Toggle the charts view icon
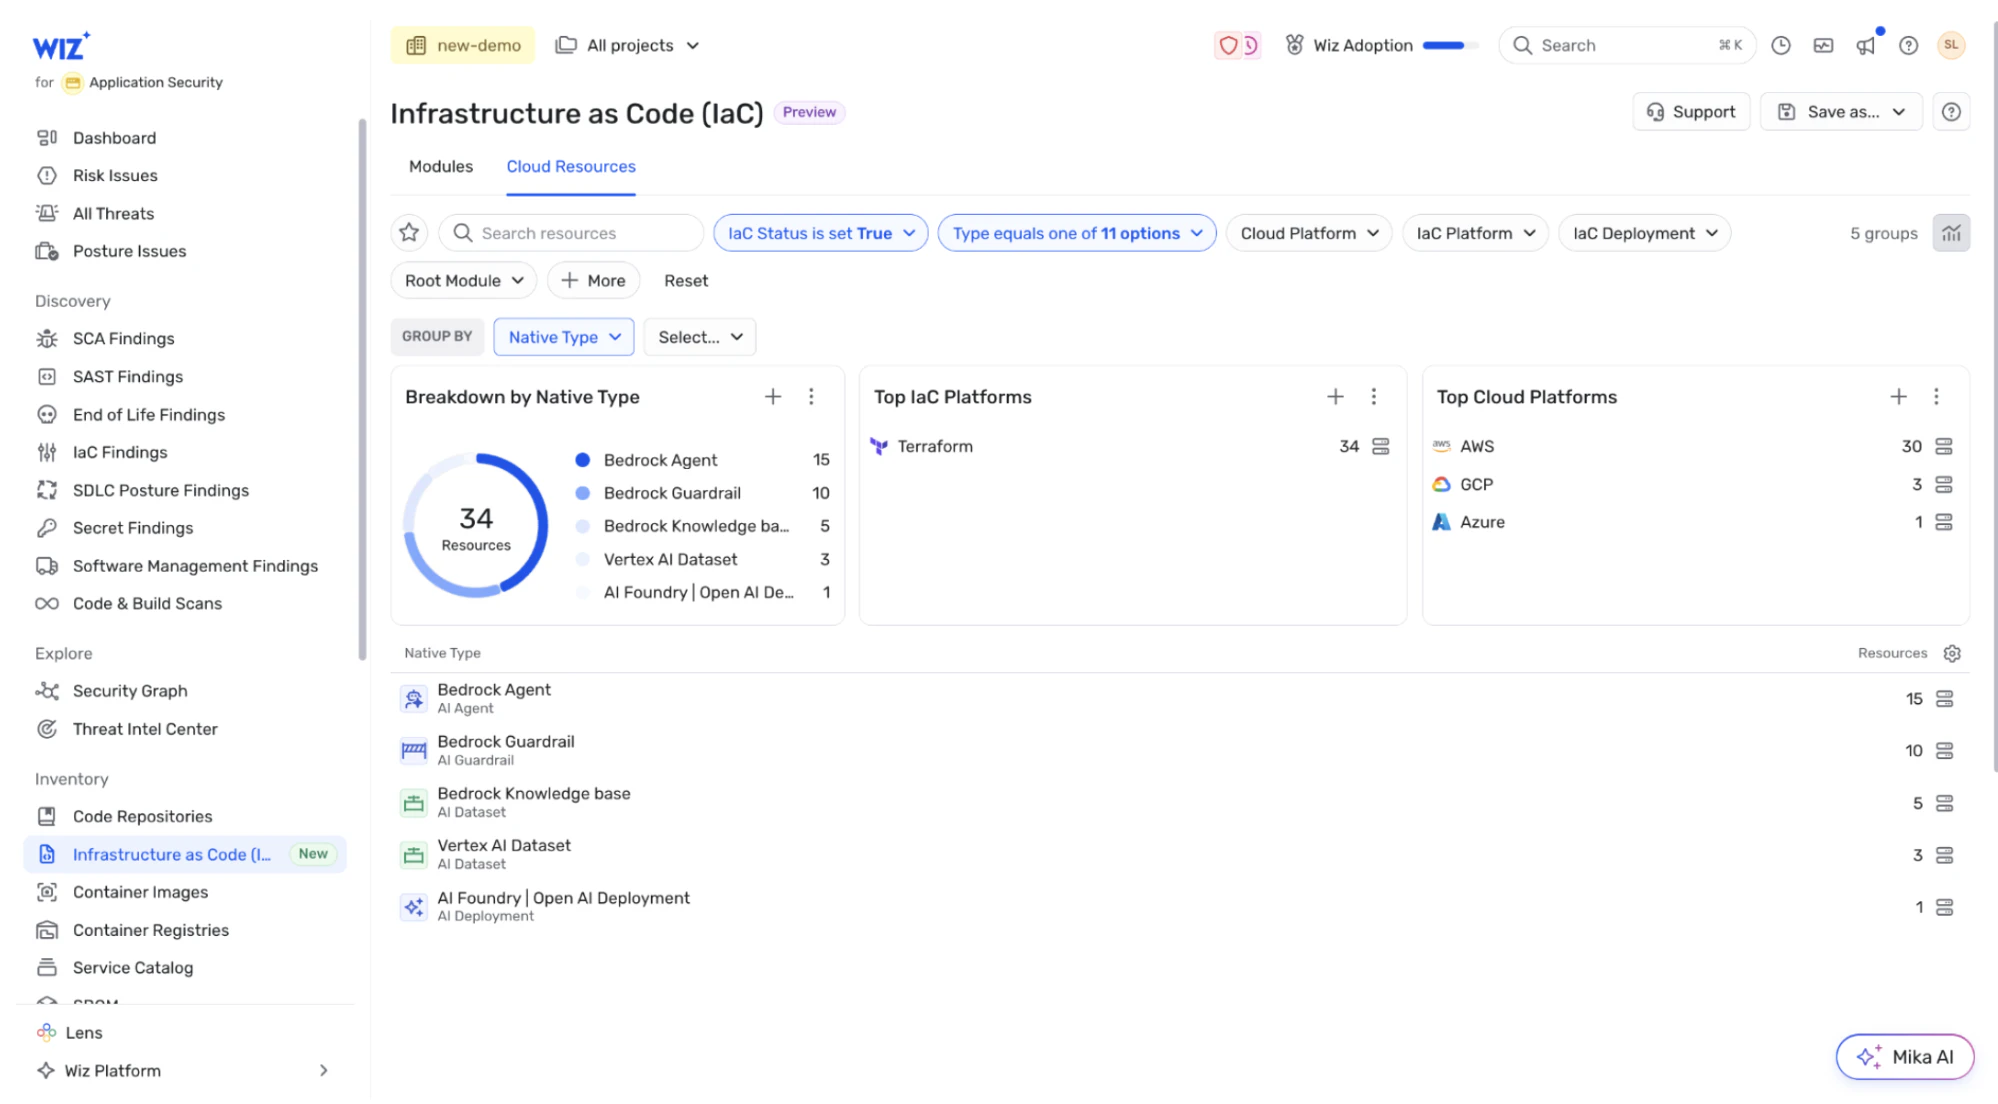Viewport: 1998px width, 1104px height. click(x=1951, y=233)
